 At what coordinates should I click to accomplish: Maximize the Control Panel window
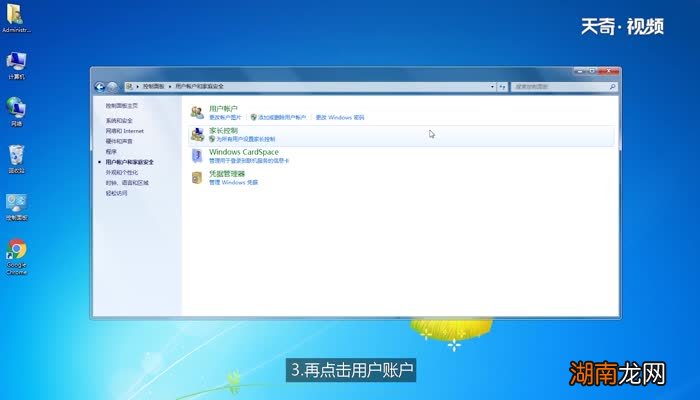[592, 71]
